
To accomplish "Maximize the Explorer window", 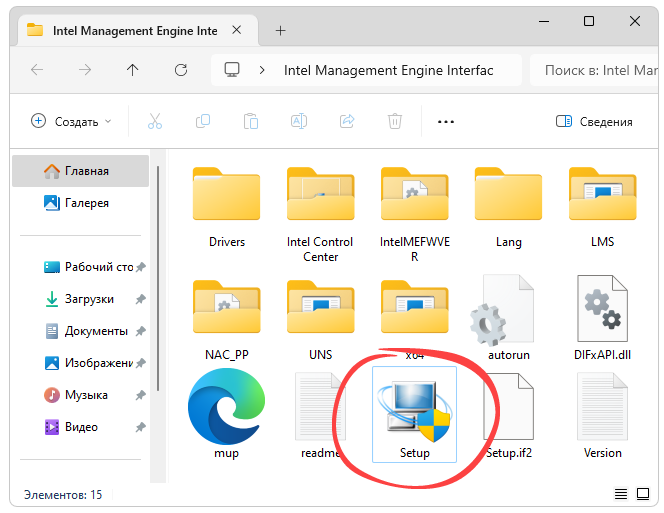I will click(x=589, y=21).
